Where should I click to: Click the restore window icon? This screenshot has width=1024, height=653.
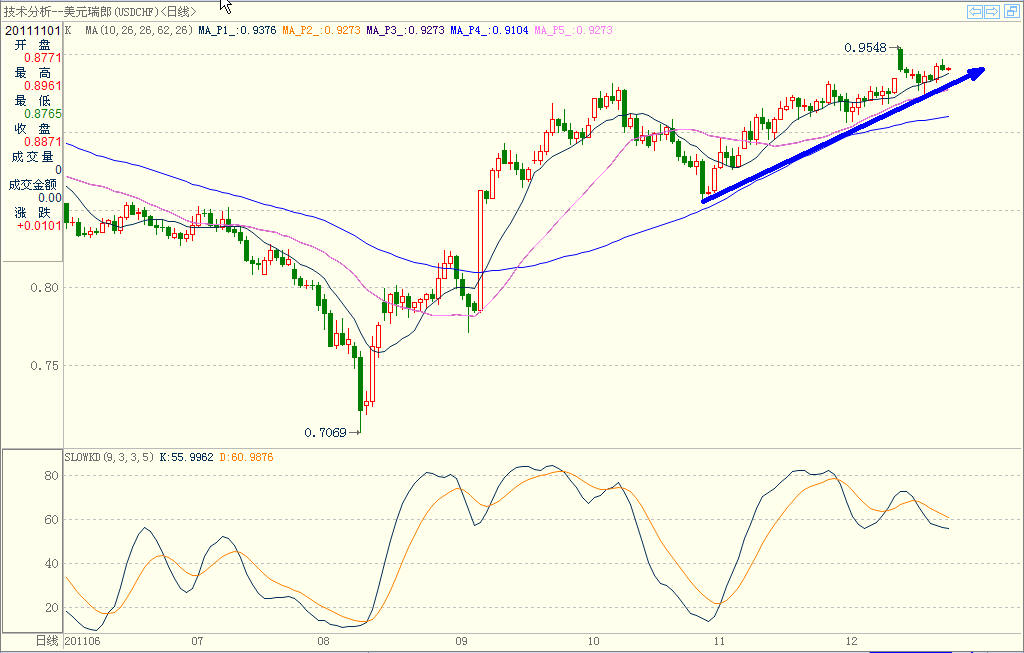pos(1011,11)
